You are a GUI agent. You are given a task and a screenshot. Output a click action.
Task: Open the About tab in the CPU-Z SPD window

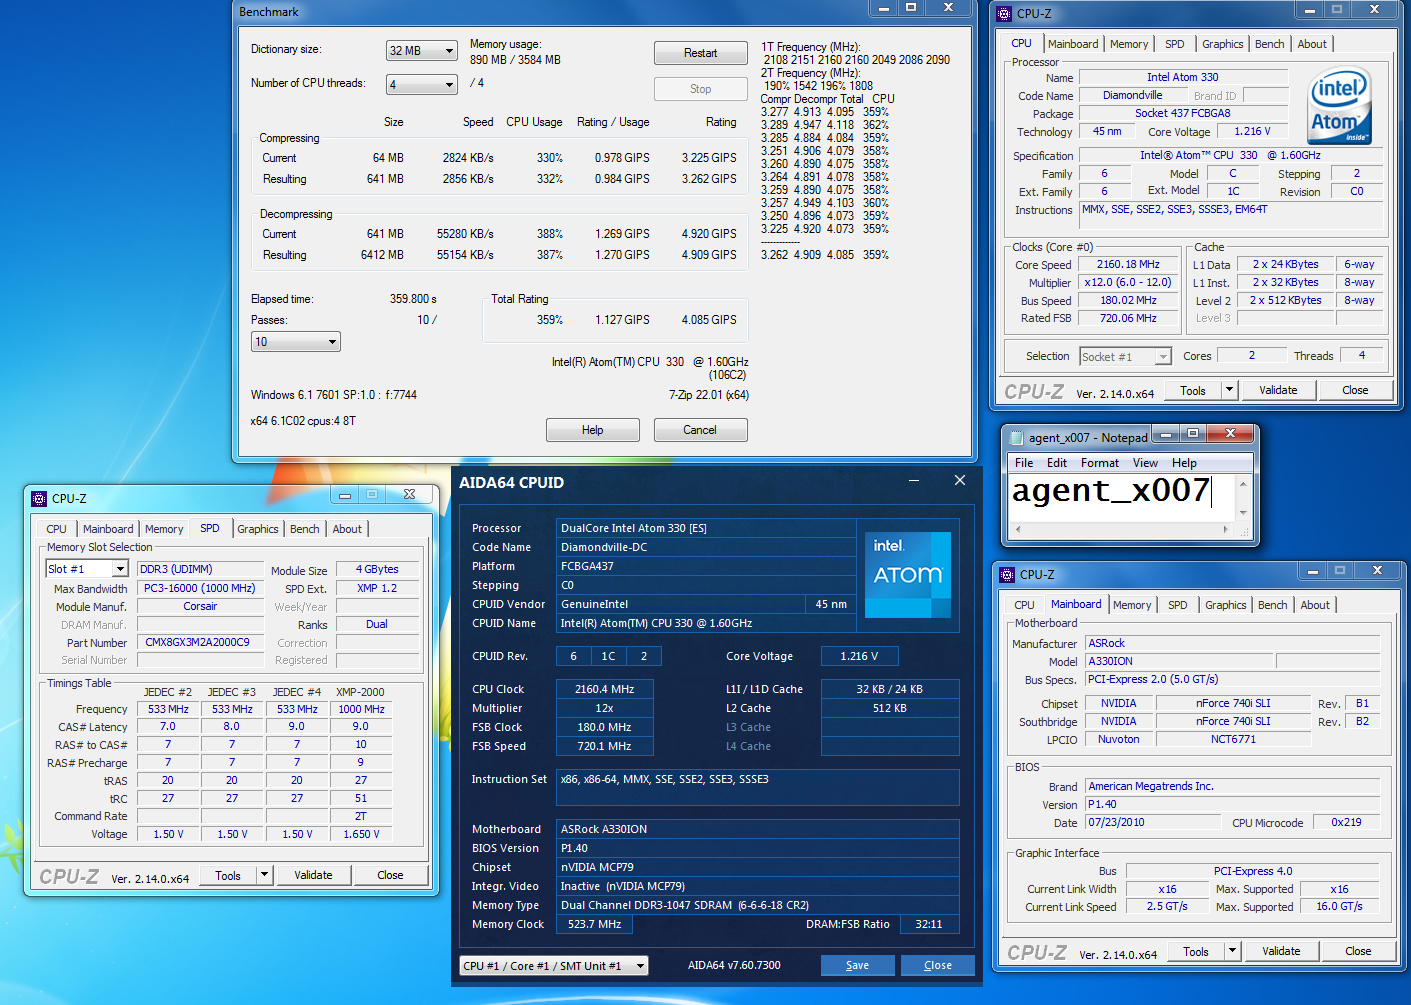point(347,529)
